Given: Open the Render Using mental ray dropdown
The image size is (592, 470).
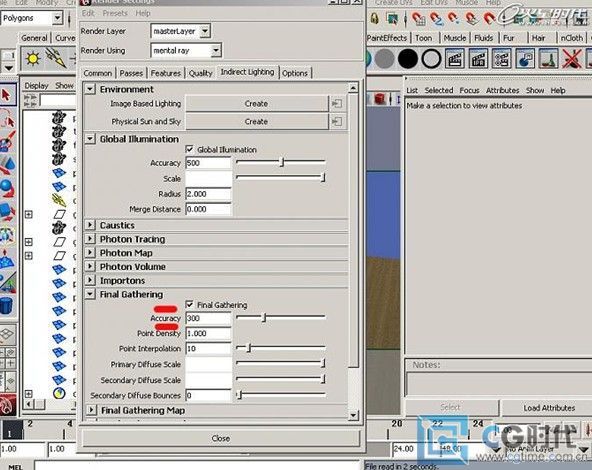Looking at the screenshot, I should [x=216, y=50].
